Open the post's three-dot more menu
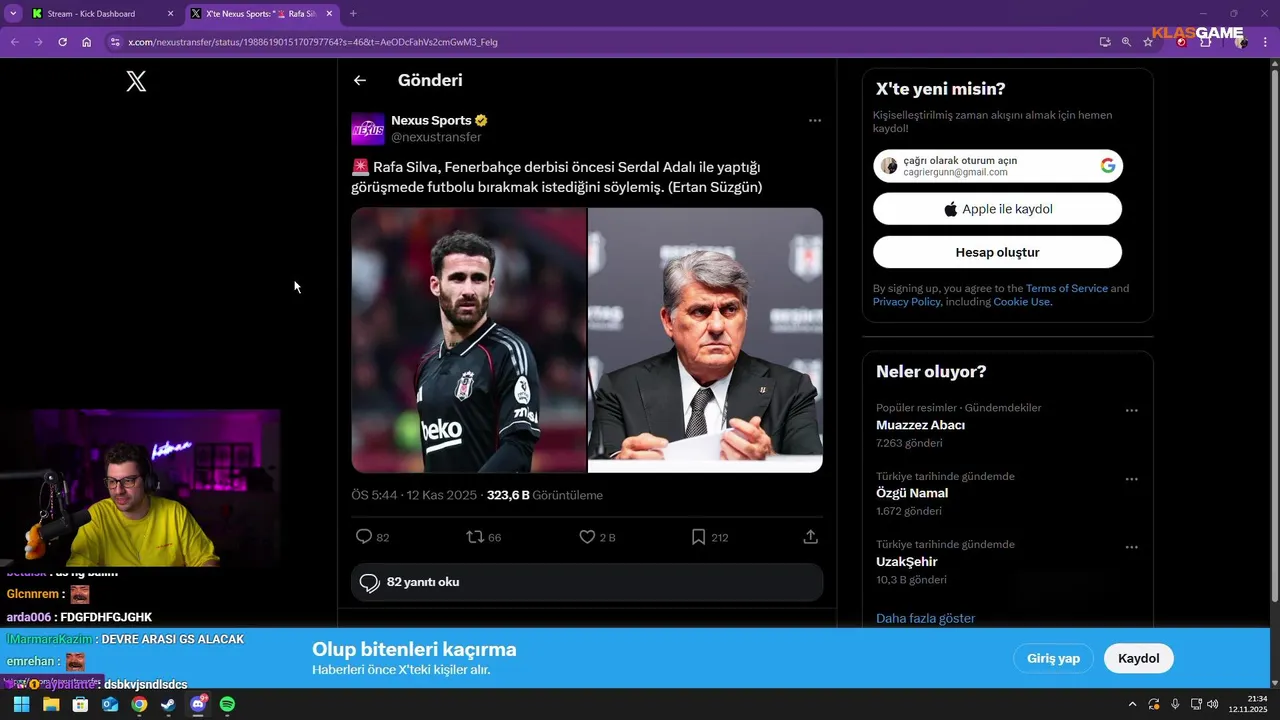The image size is (1280, 720). pos(815,121)
